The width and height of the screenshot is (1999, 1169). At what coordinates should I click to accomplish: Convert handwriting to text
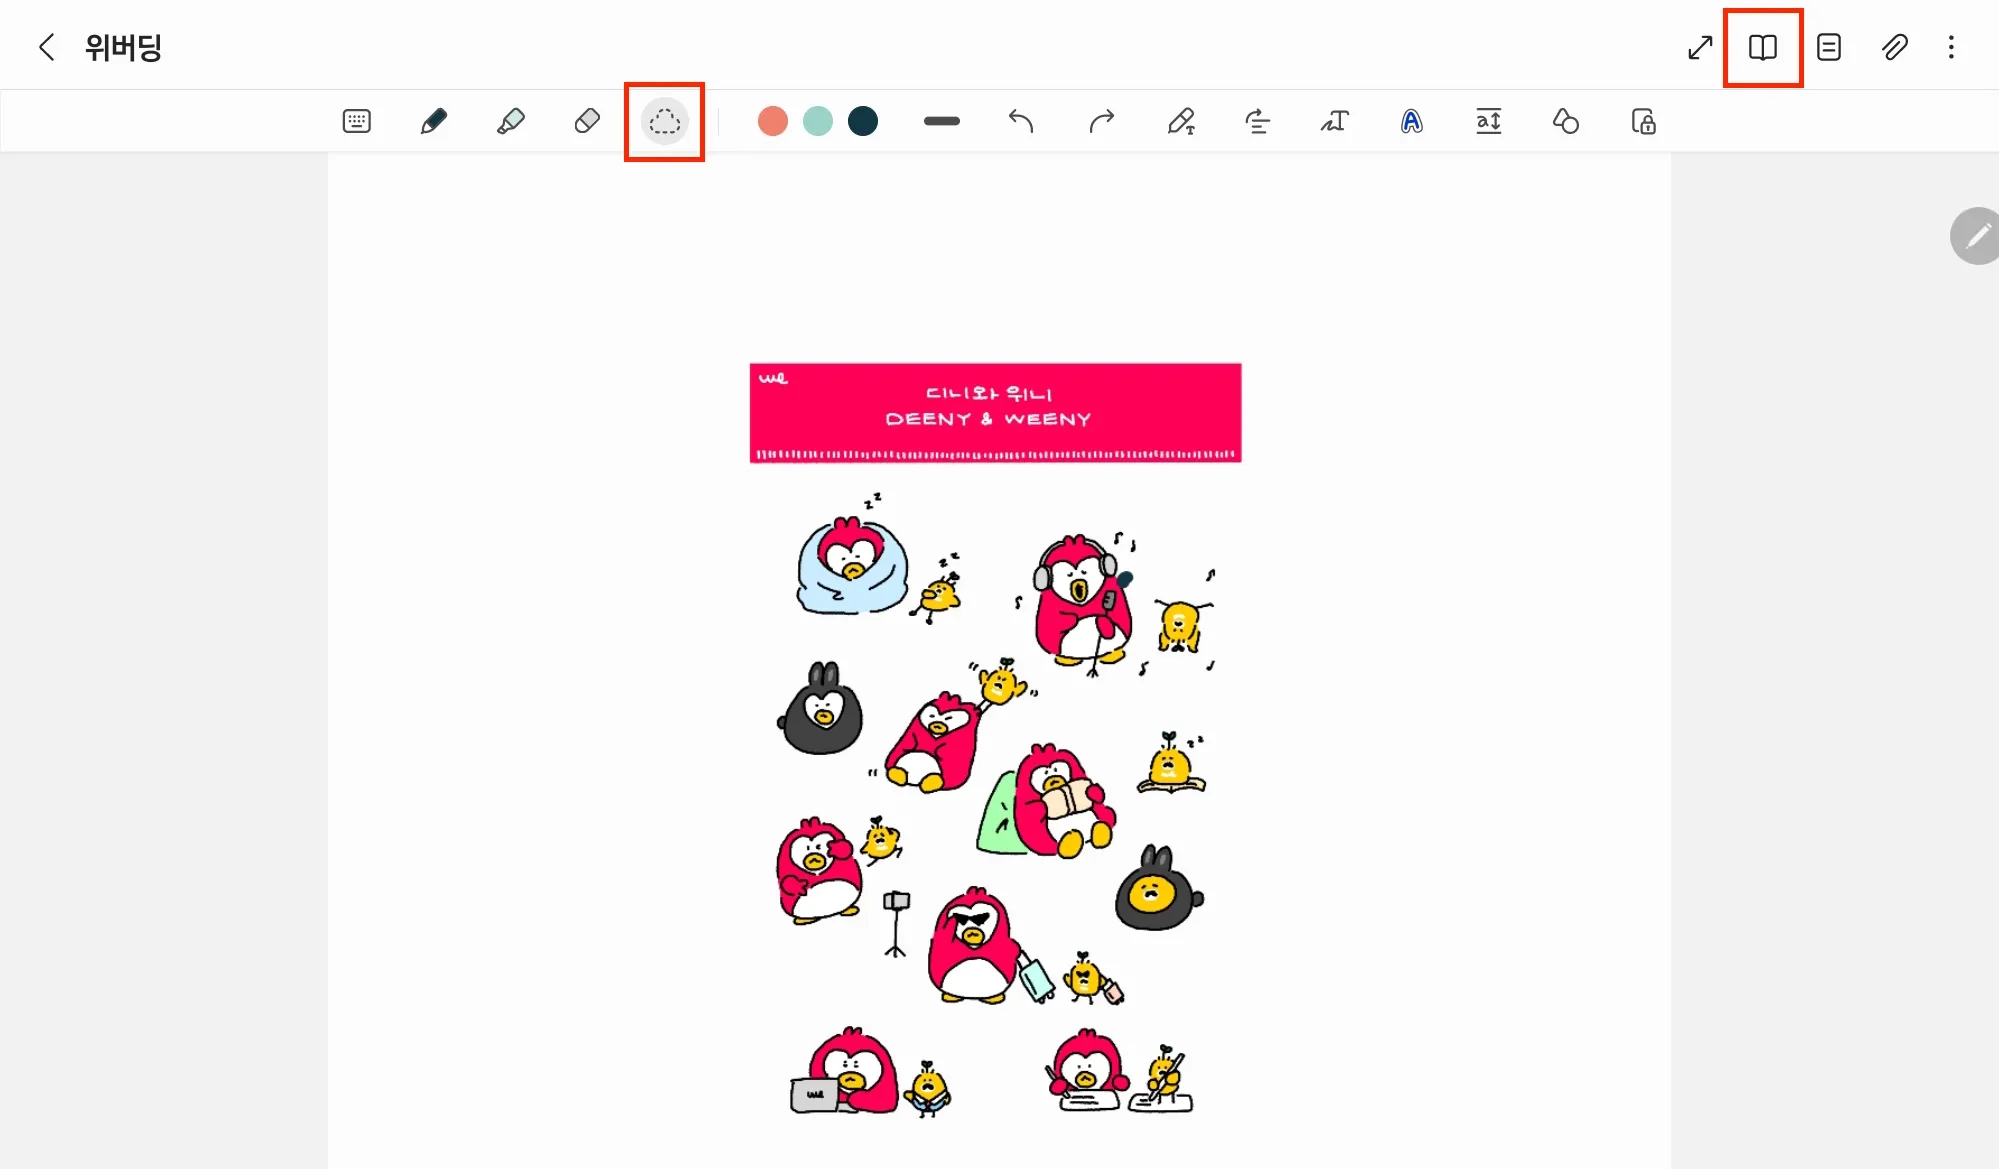tap(1334, 121)
